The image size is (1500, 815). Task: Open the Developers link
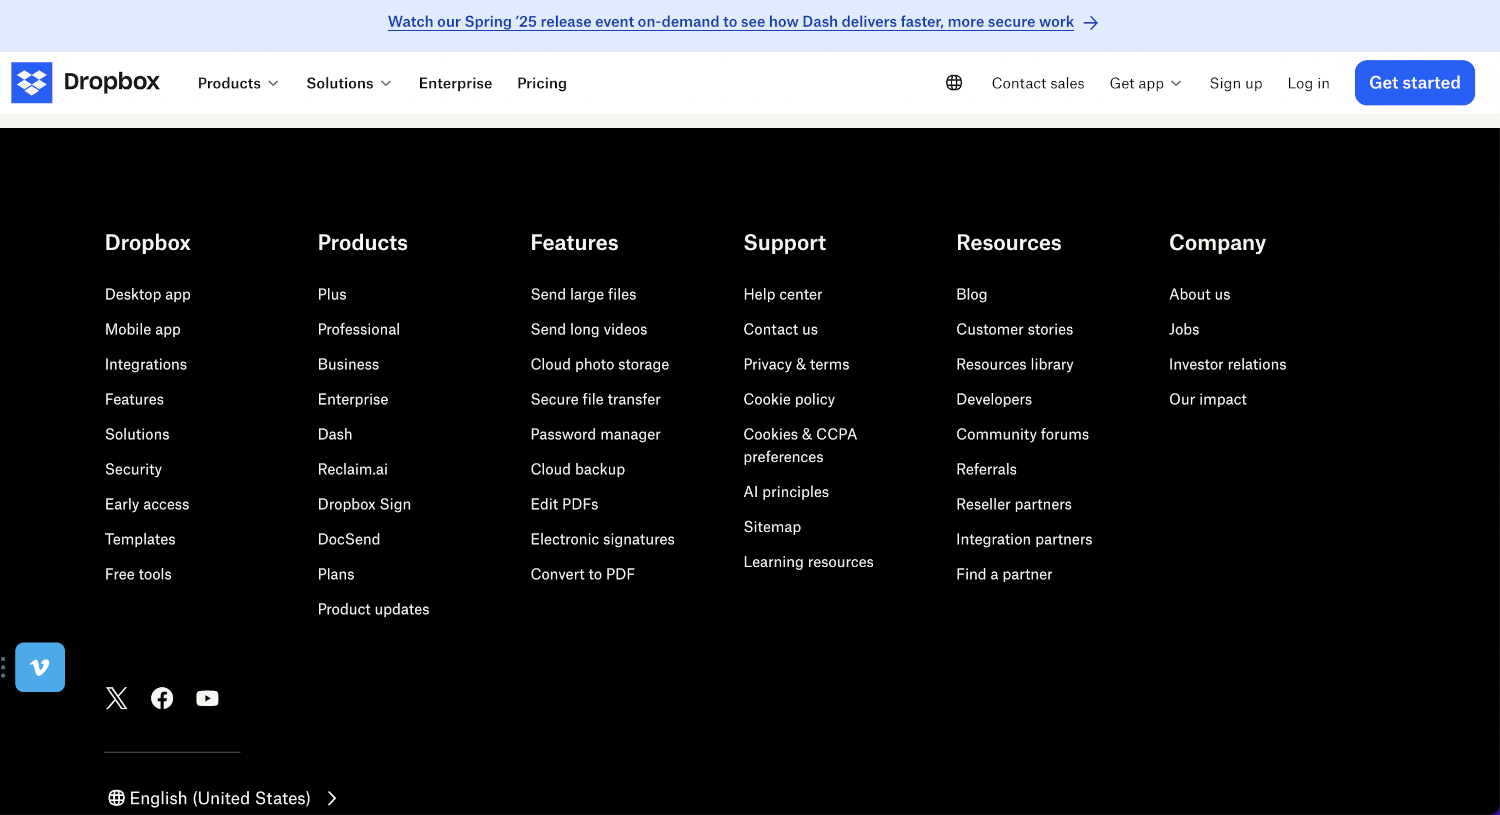point(994,399)
